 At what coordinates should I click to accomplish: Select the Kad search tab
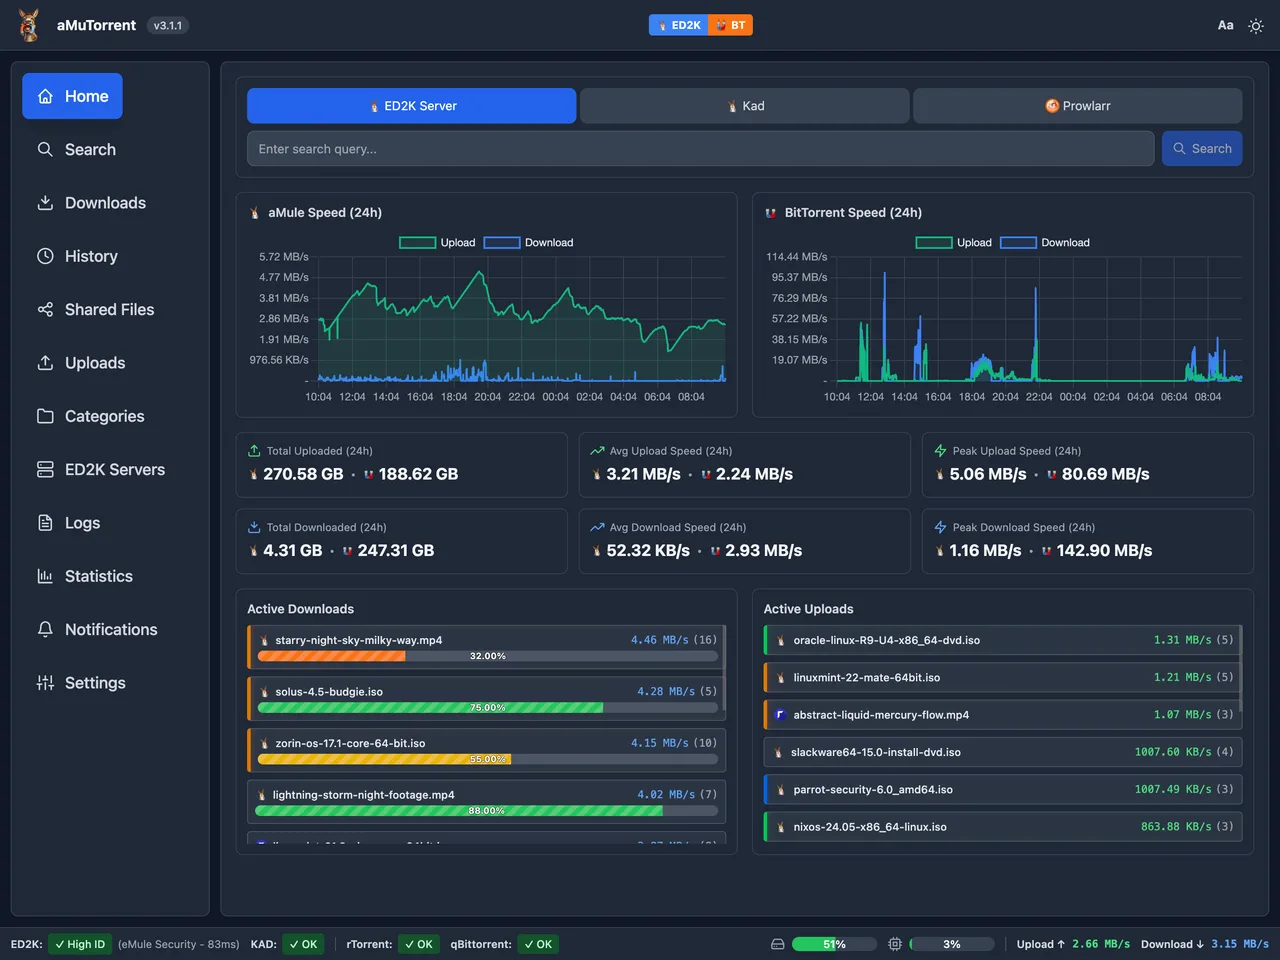point(745,106)
